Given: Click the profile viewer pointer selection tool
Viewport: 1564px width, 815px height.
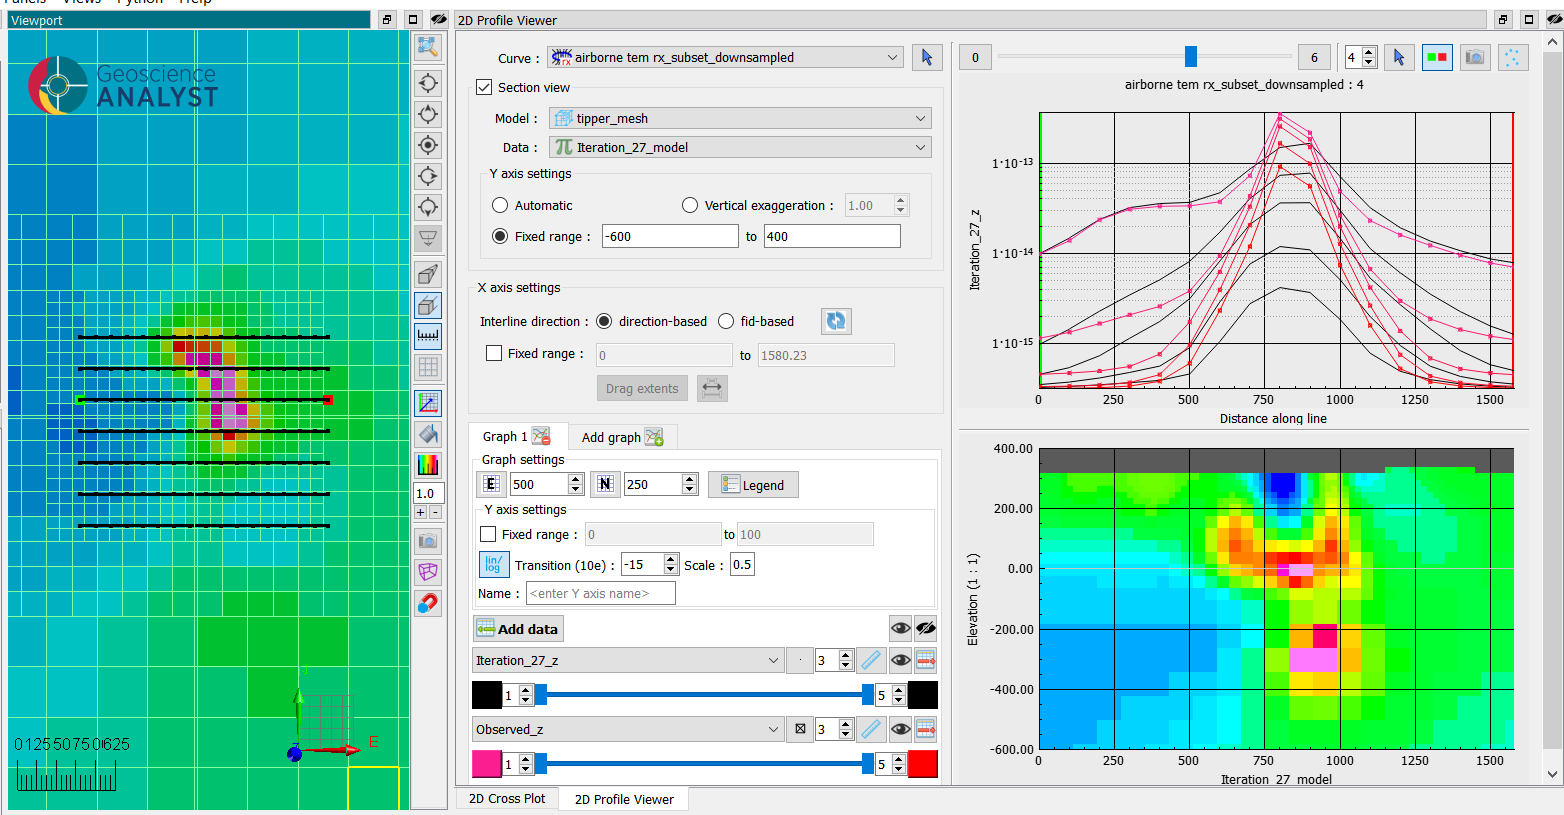Looking at the screenshot, I should 1399,58.
